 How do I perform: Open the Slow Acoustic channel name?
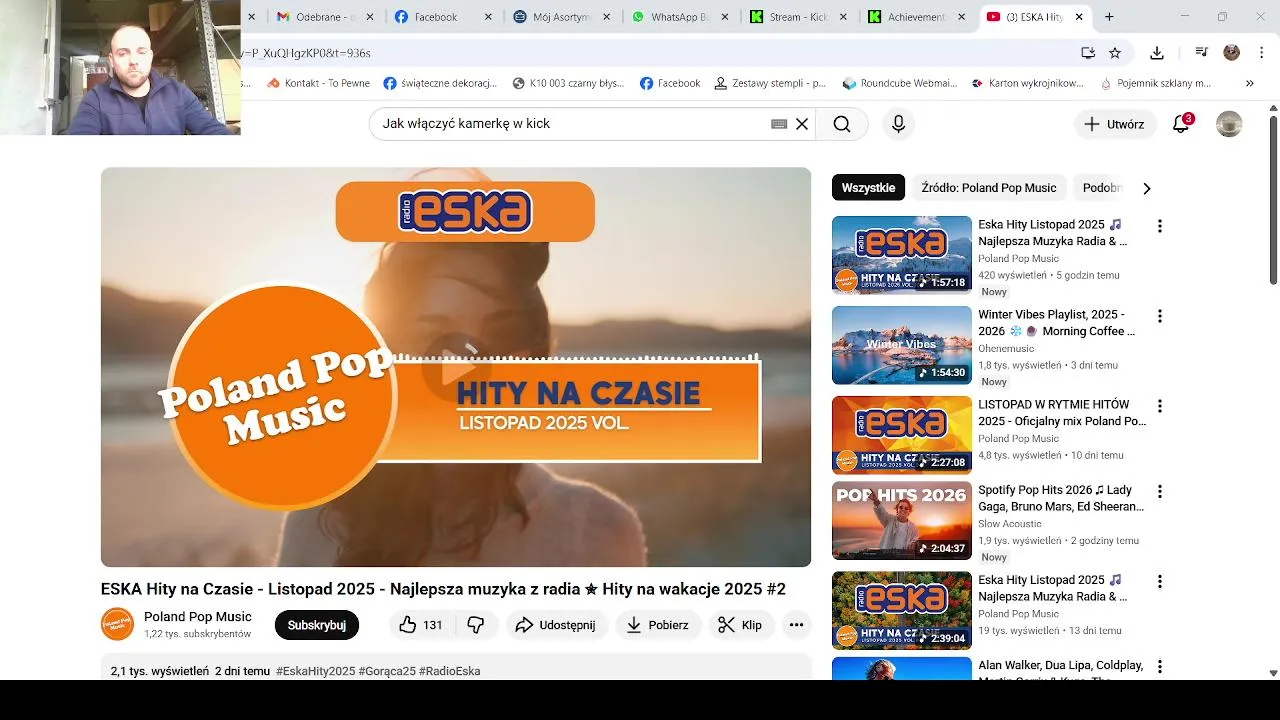pyautogui.click(x=1010, y=524)
